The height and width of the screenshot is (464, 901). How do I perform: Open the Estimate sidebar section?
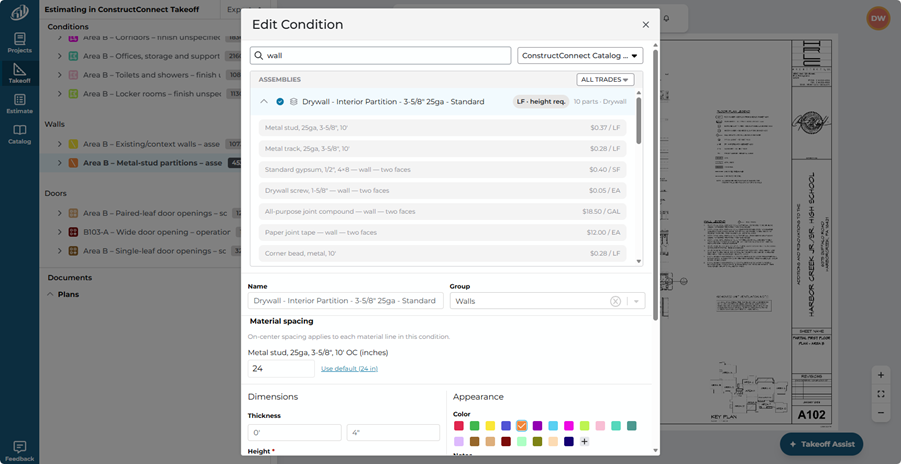tap(20, 104)
